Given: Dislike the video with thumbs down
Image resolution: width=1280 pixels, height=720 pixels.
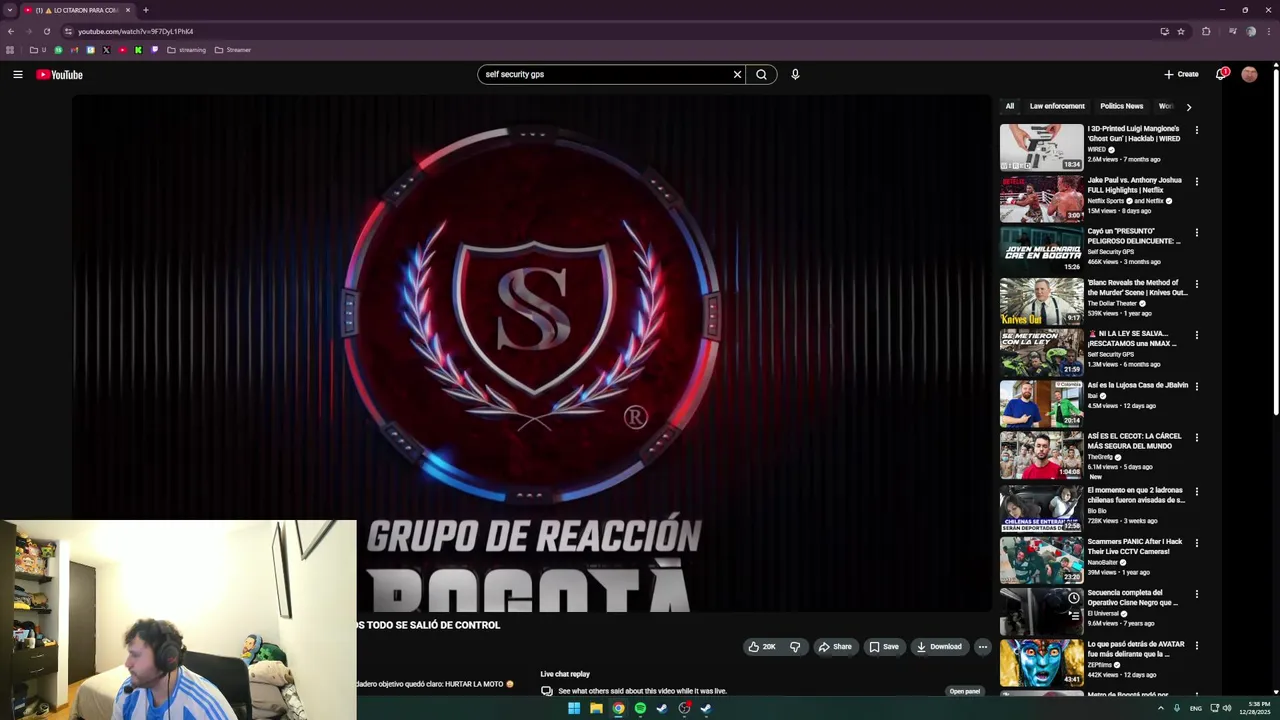Looking at the screenshot, I should pos(795,647).
